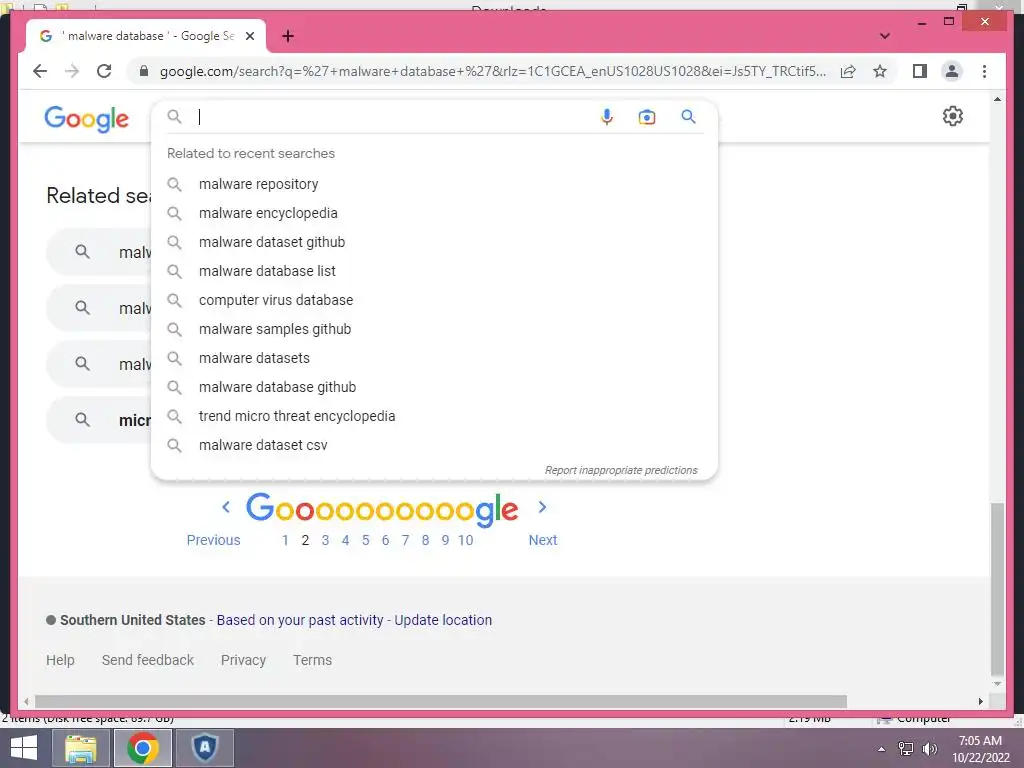Screen dimensions: 1024x768
Task: Open the 'Send feedback' footer link
Action: click(x=148, y=660)
